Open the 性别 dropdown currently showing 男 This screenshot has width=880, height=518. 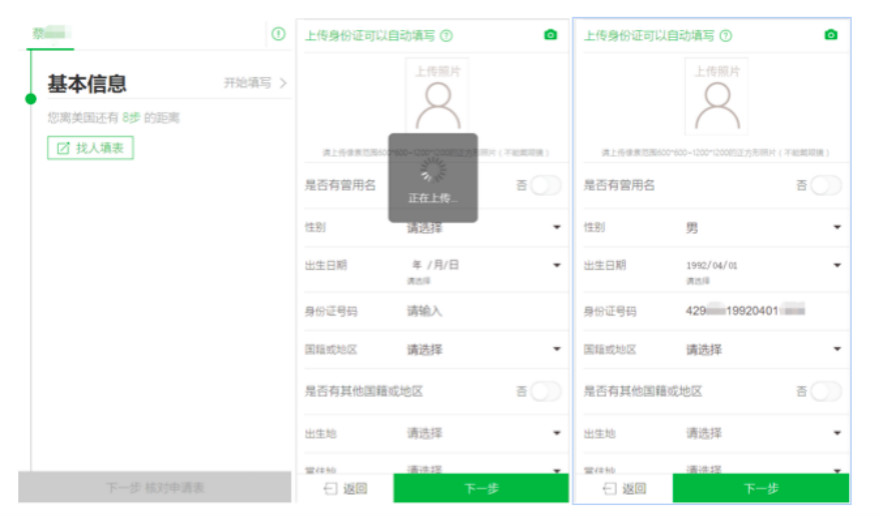pyautogui.click(x=837, y=228)
